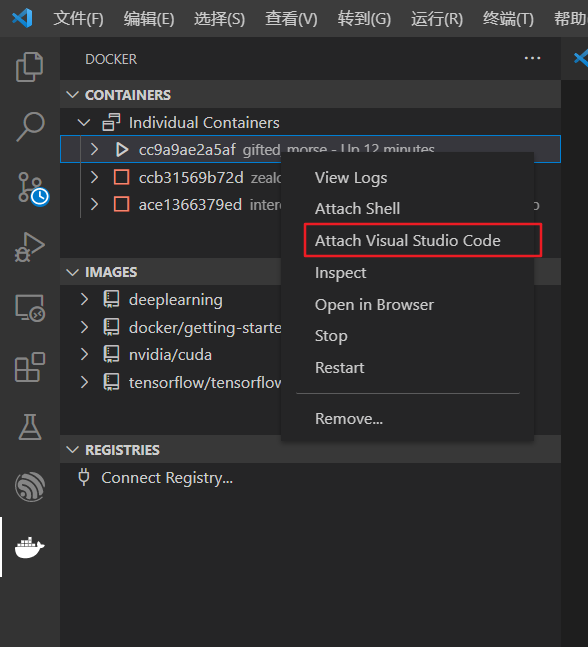Expand docker/getting-started image chevron

point(85,327)
